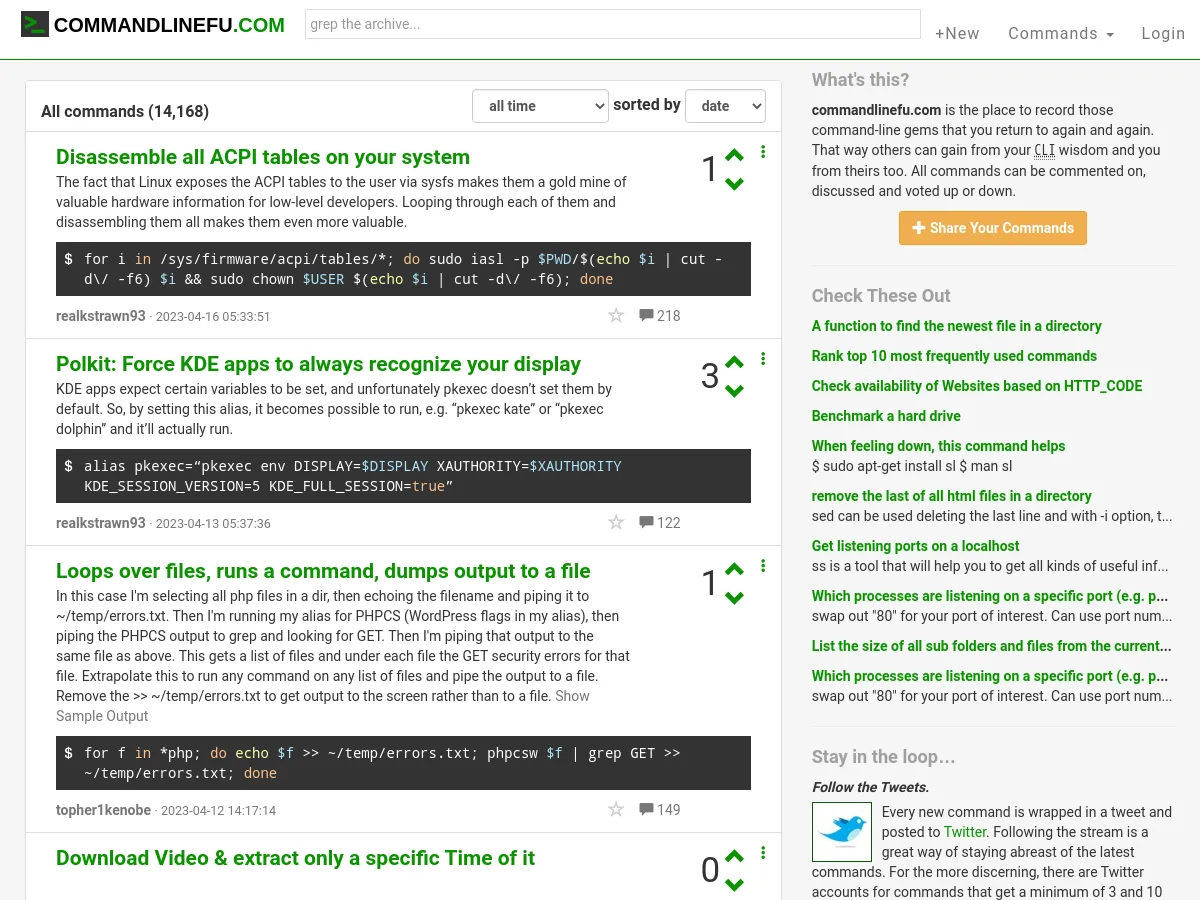The width and height of the screenshot is (1200, 900).
Task: Open the sorted by 'date' dropdown
Action: pos(725,106)
